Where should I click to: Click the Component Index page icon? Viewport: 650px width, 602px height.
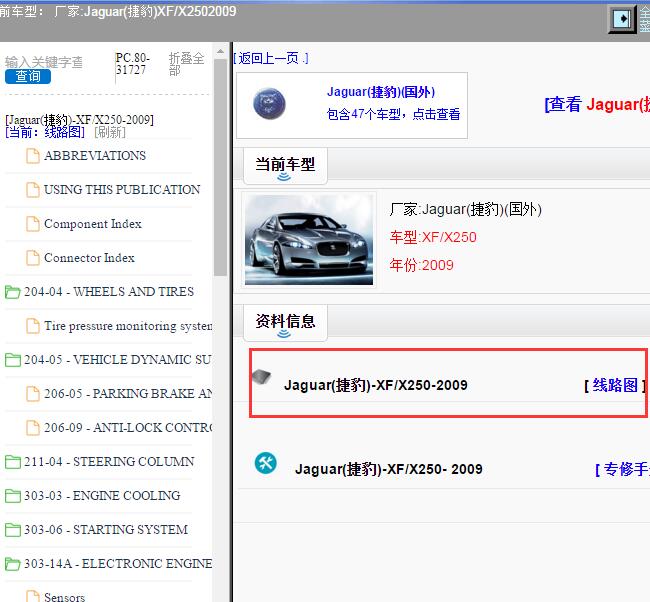pyautogui.click(x=33, y=224)
